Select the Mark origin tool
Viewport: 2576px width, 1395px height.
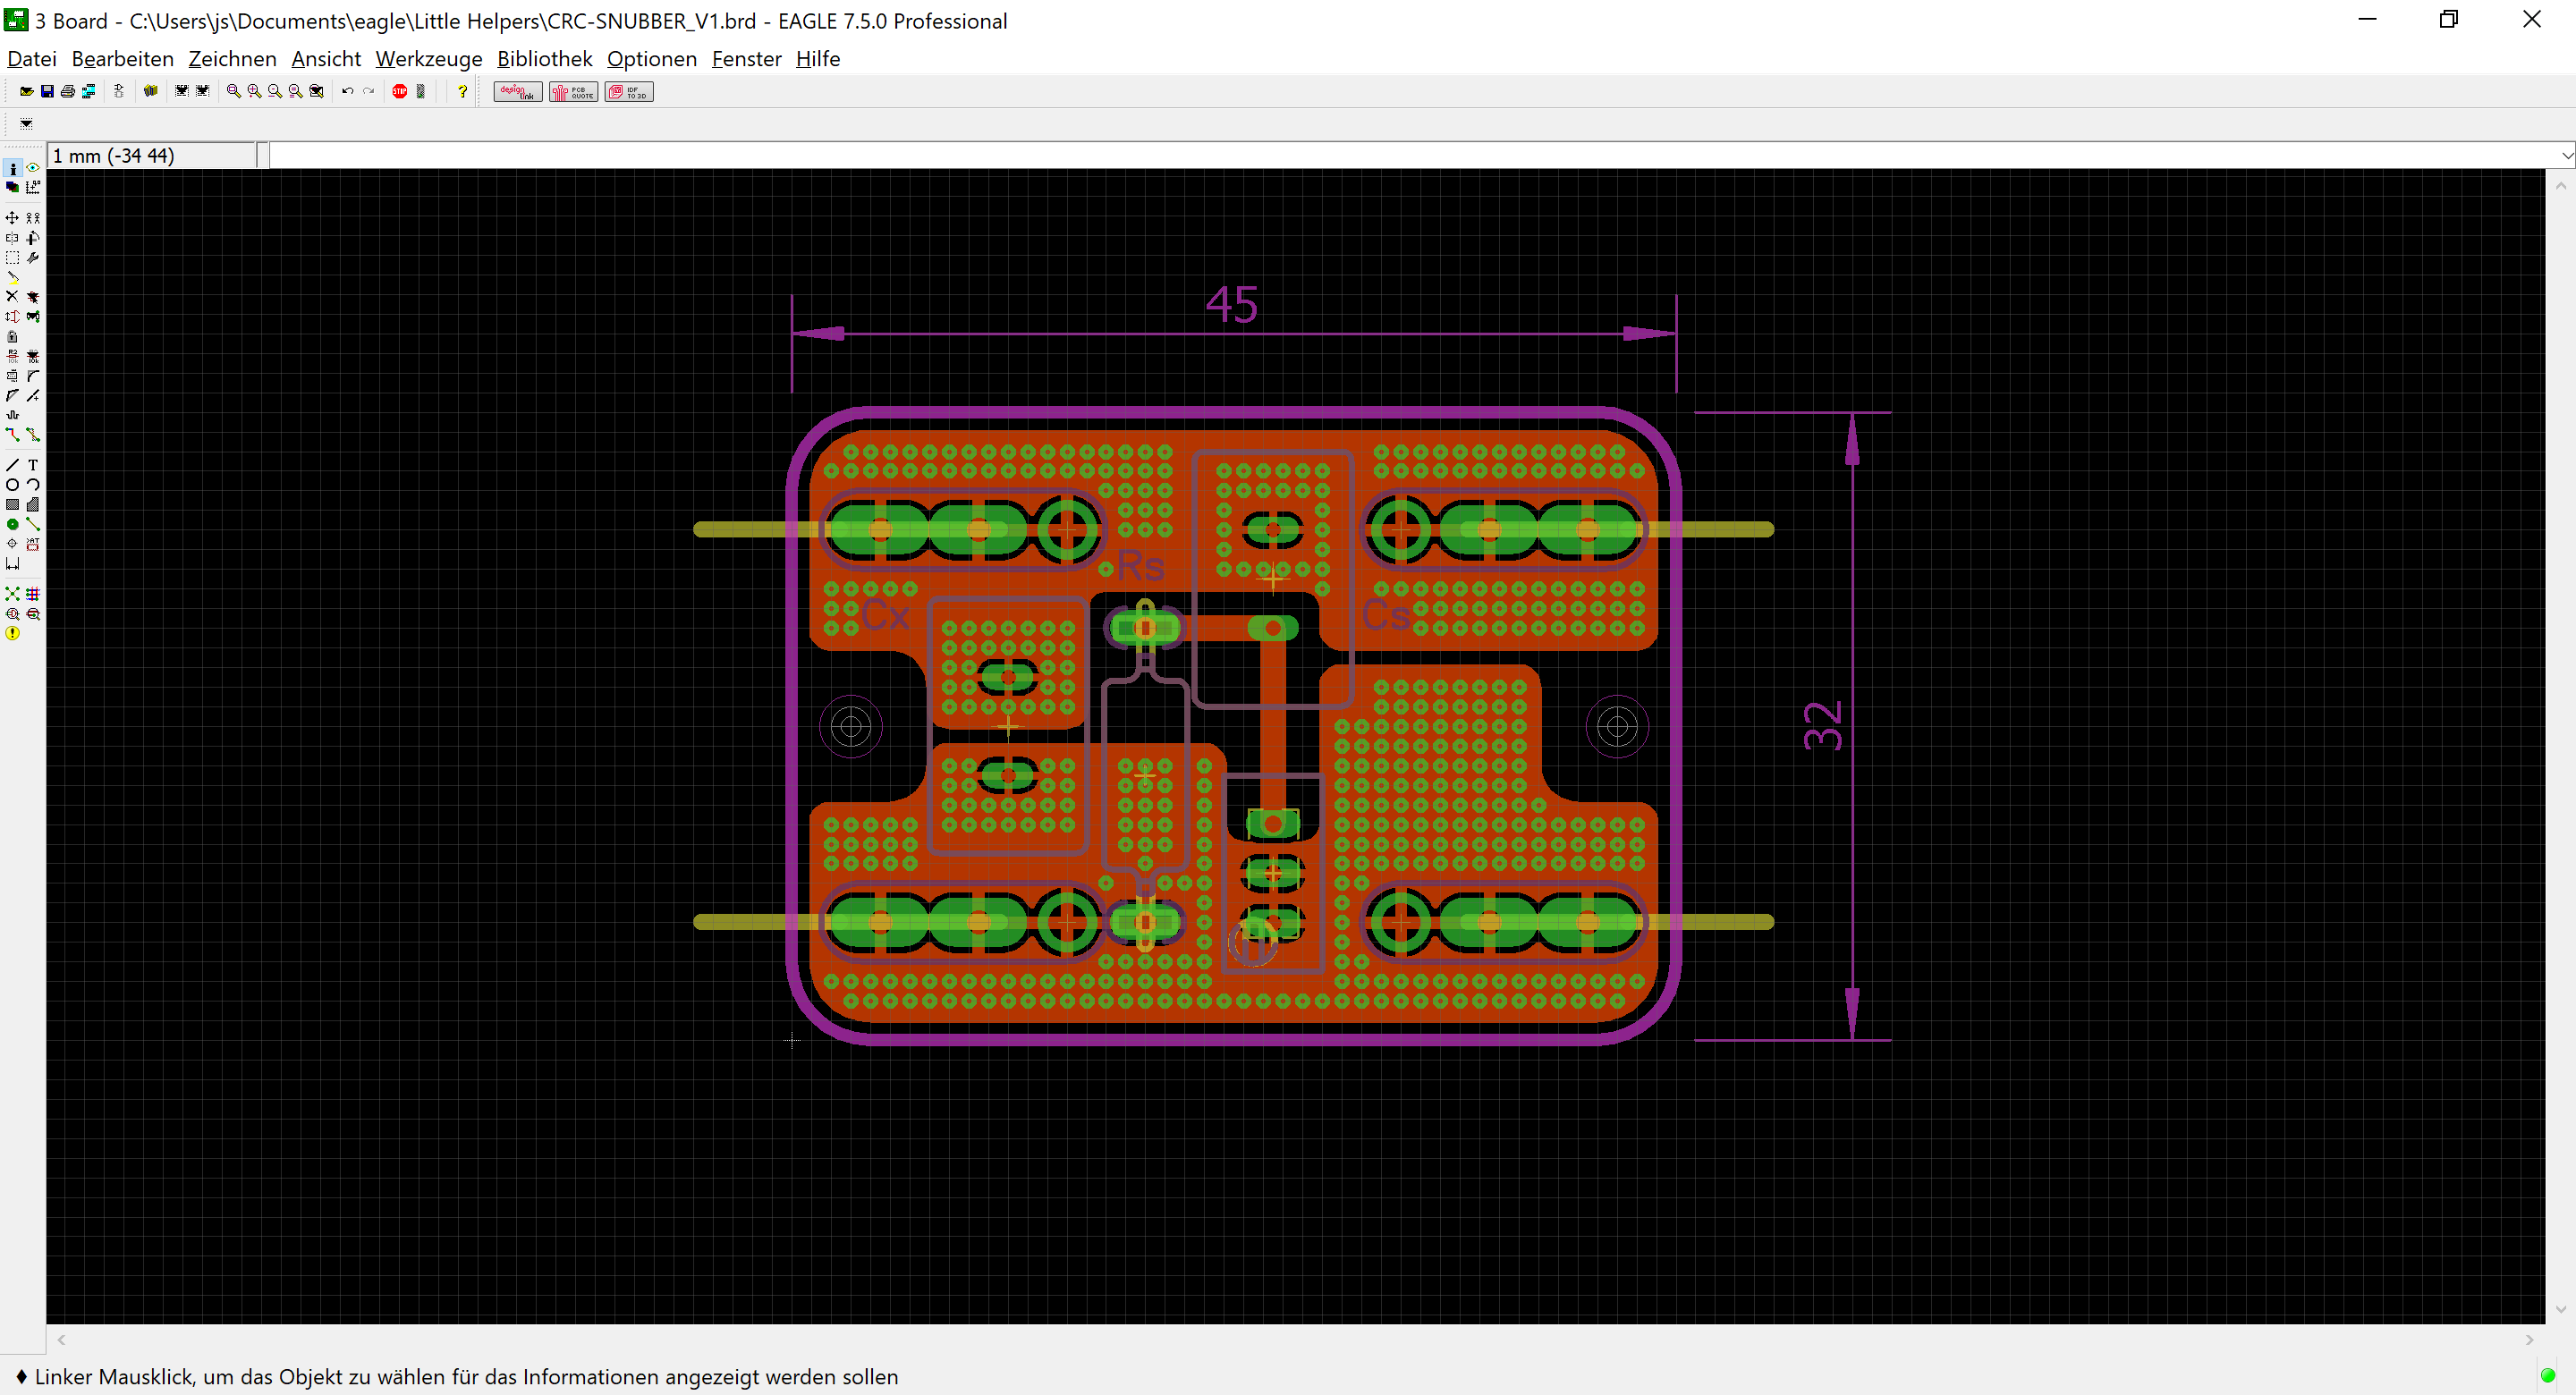[33, 187]
